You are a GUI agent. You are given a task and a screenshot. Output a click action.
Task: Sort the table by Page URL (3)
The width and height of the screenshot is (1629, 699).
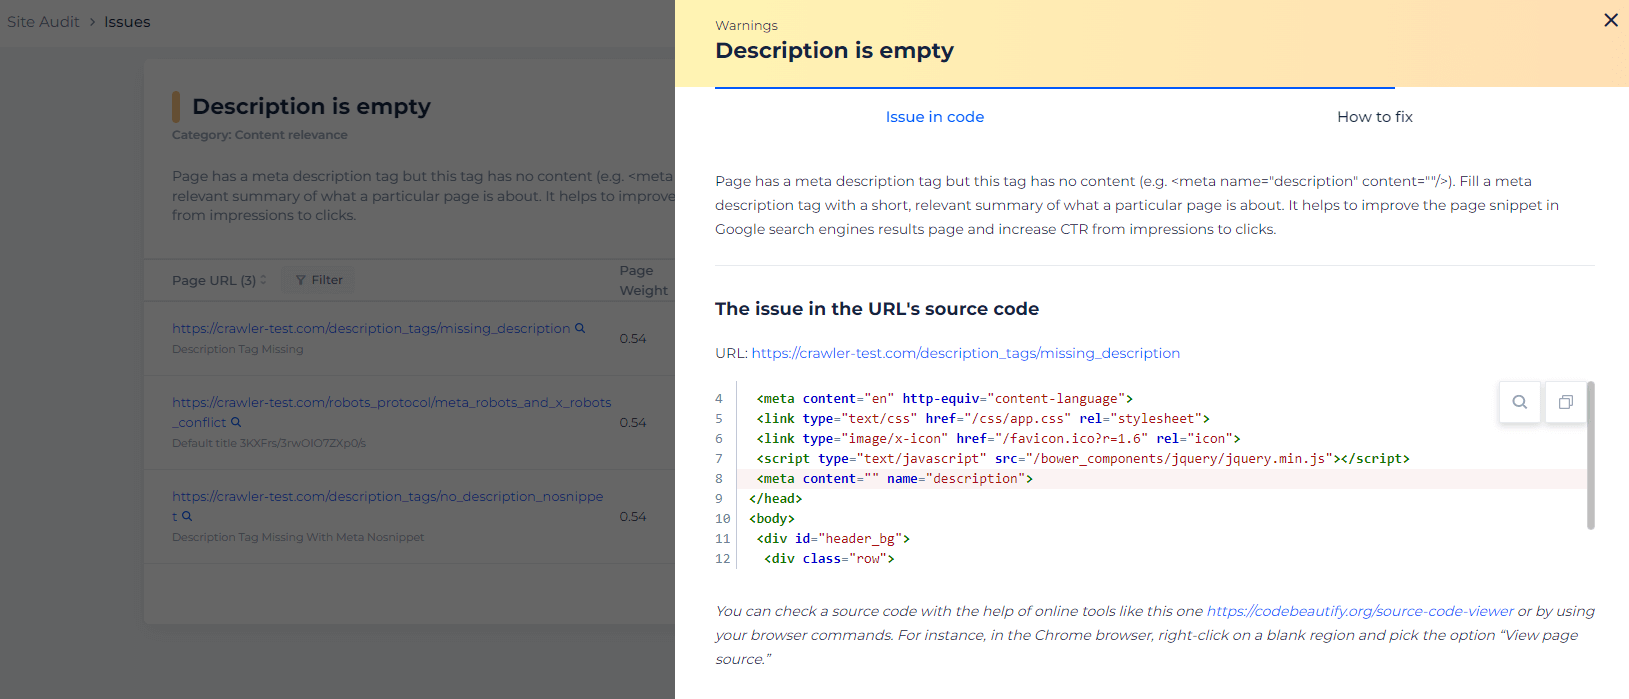click(x=219, y=280)
